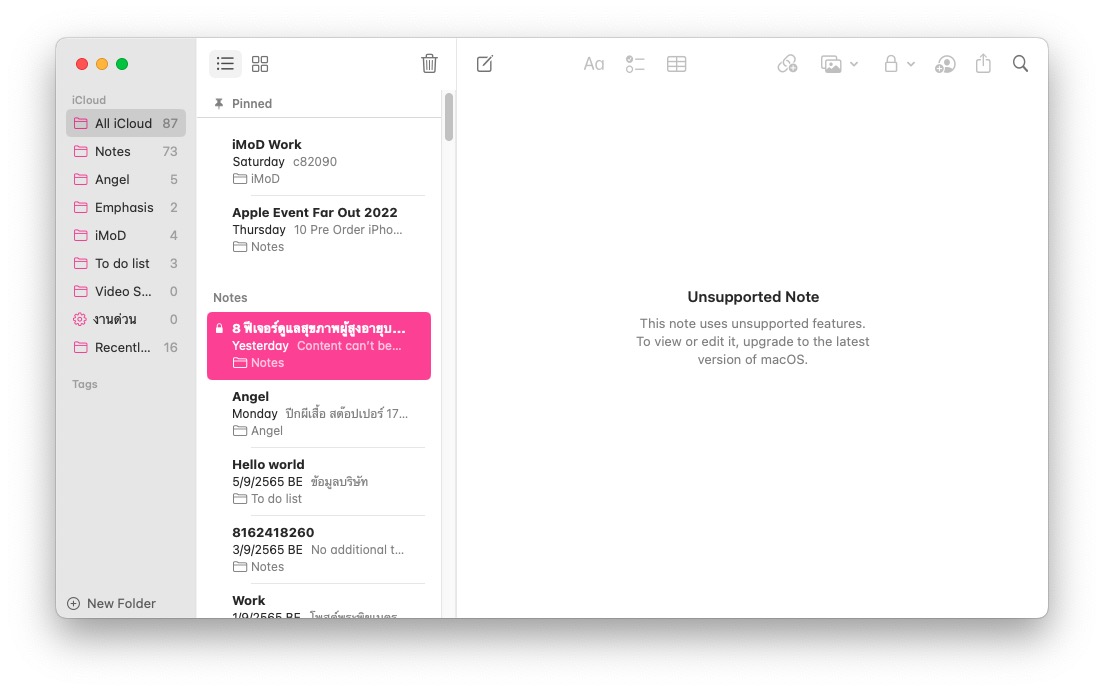Delete note using the trash icon
1104x692 pixels.
pos(429,64)
